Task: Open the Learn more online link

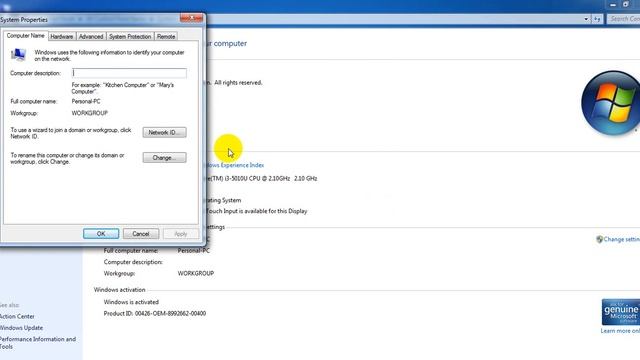Action: (620, 331)
